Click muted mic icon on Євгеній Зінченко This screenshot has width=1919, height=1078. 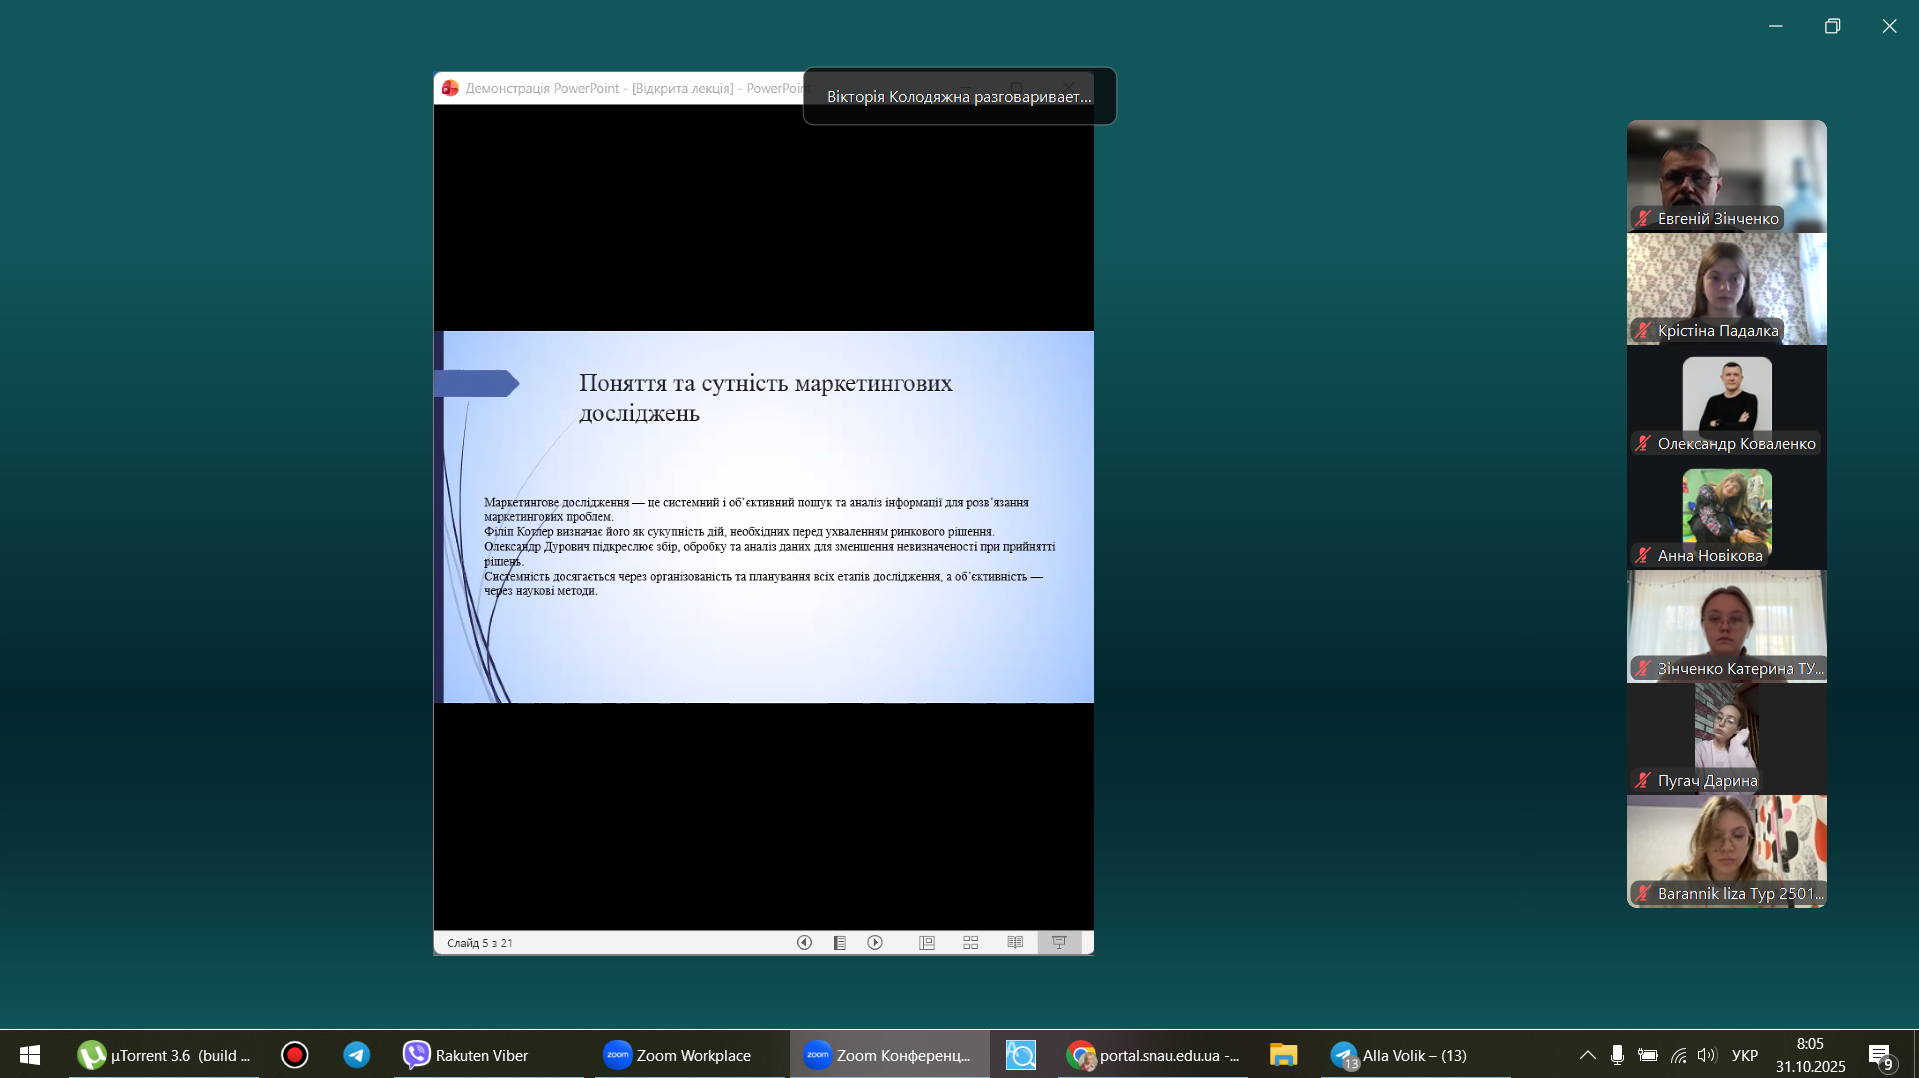[1643, 218]
